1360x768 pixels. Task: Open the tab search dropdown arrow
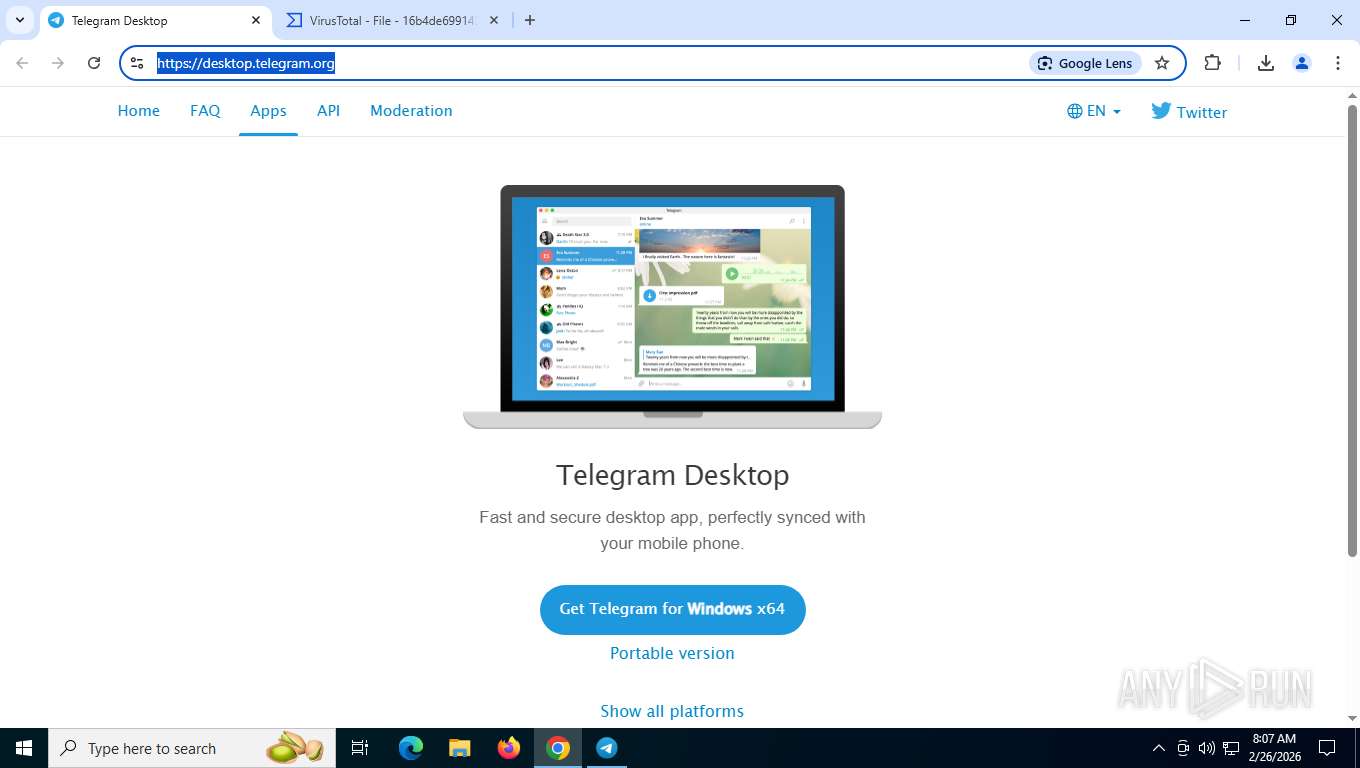pos(20,20)
